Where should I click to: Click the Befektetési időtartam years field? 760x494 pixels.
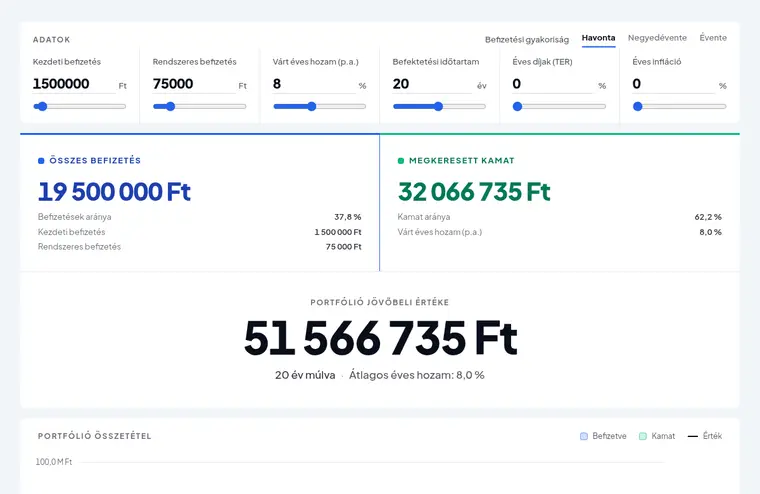coord(434,84)
